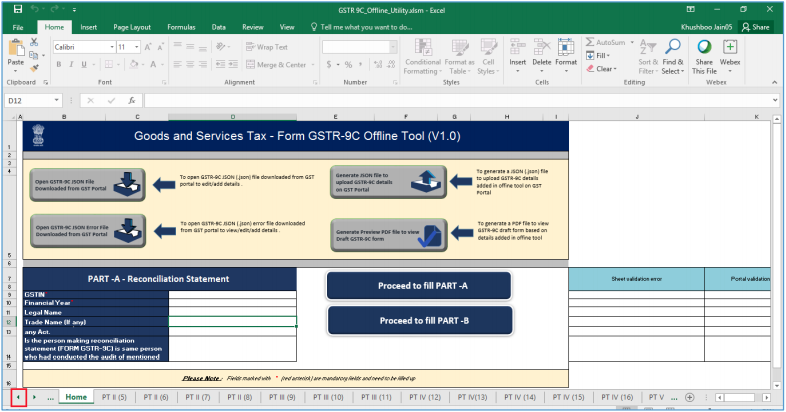Toggle Bold formatting
Viewport: 786px width, 412px height.
coord(59,64)
